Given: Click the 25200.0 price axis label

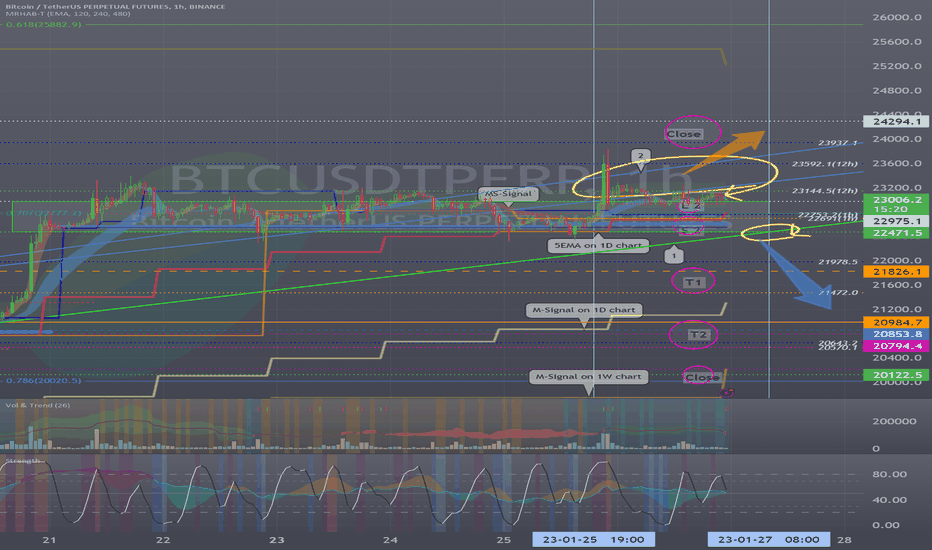Looking at the screenshot, I should 896,66.
